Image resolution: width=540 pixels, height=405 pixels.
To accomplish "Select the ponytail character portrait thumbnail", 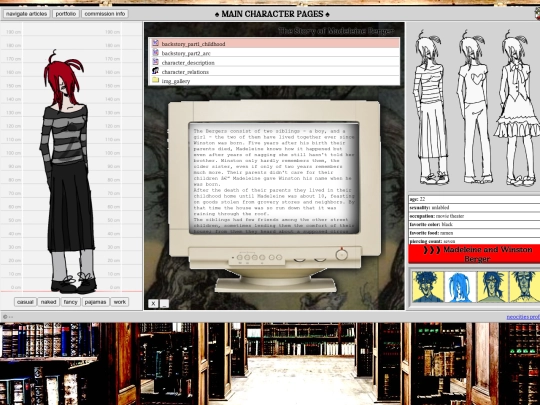I will tap(492, 287).
